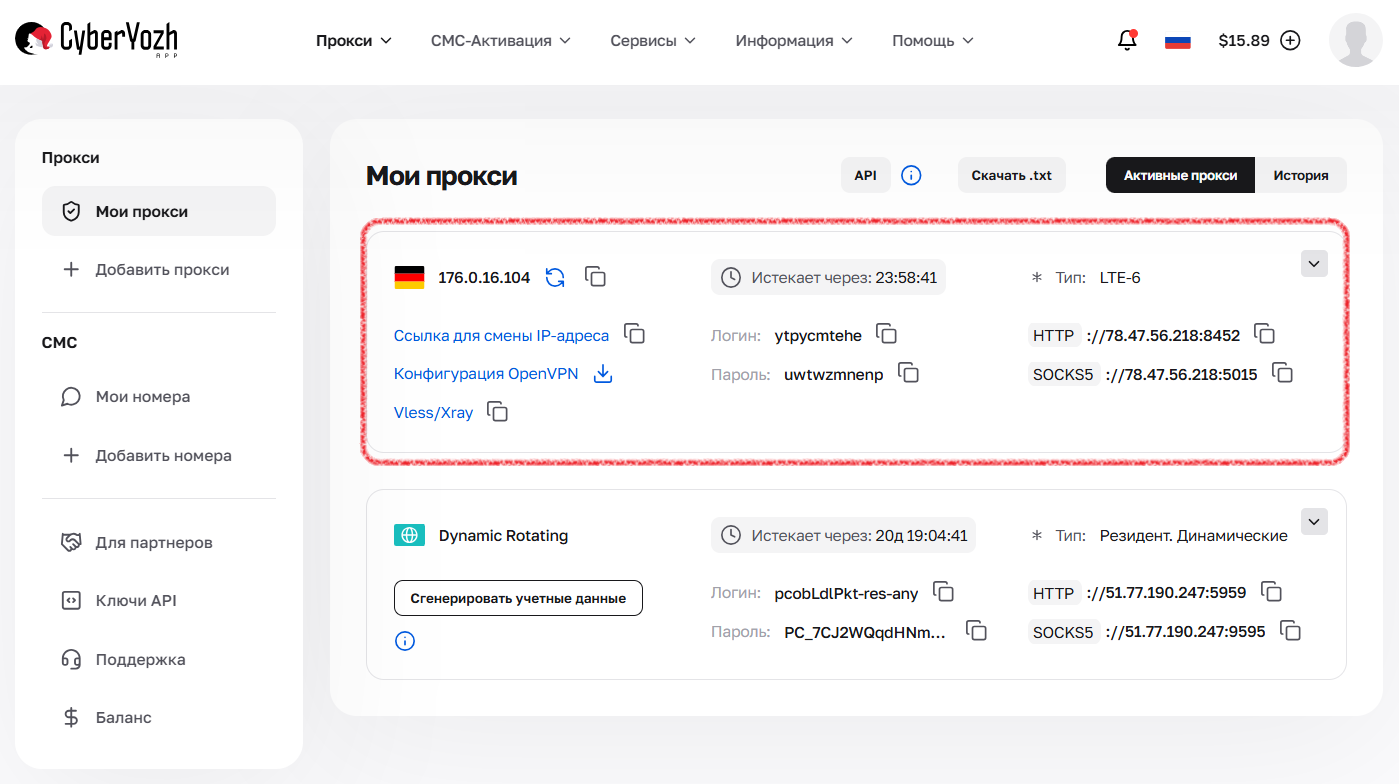This screenshot has width=1399, height=784.
Task: Open the Ссылка для смены IP-адреса link
Action: [x=500, y=335]
